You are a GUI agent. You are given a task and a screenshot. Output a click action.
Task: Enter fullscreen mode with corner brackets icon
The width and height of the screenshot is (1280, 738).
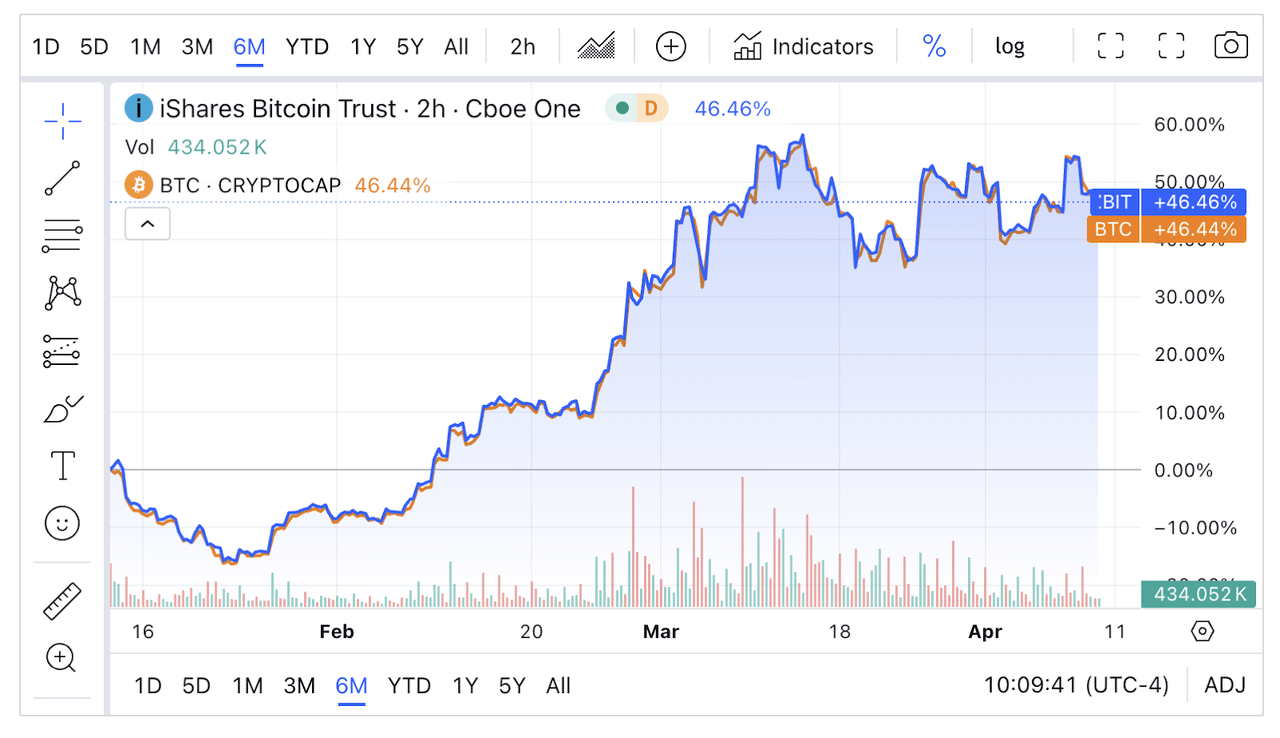1110,46
